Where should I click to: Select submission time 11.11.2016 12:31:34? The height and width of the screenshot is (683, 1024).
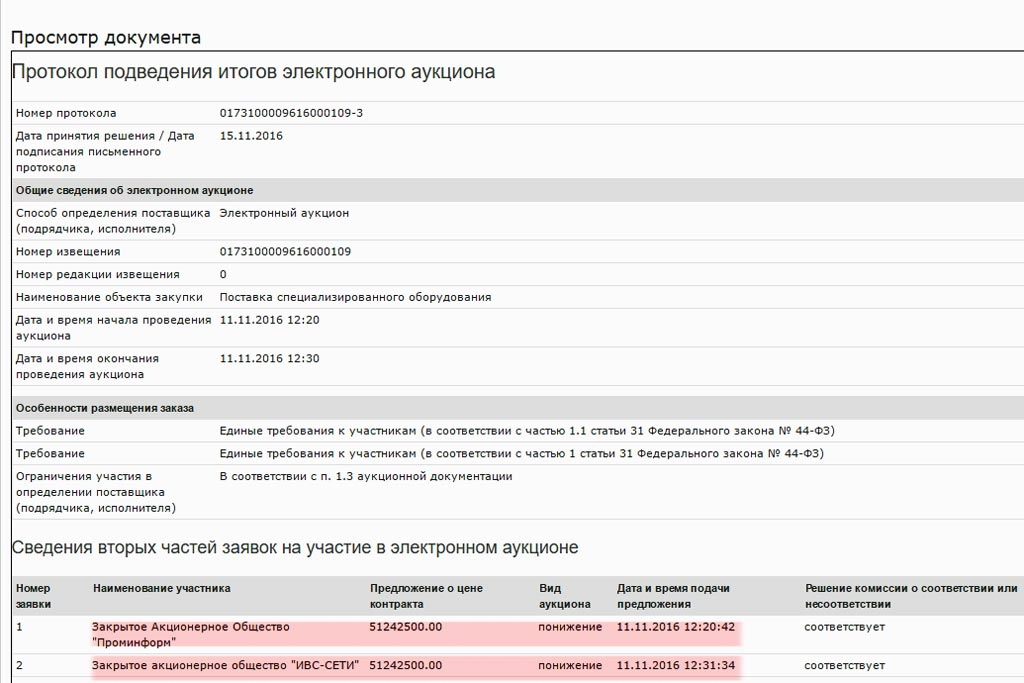pyautogui.click(x=675, y=665)
